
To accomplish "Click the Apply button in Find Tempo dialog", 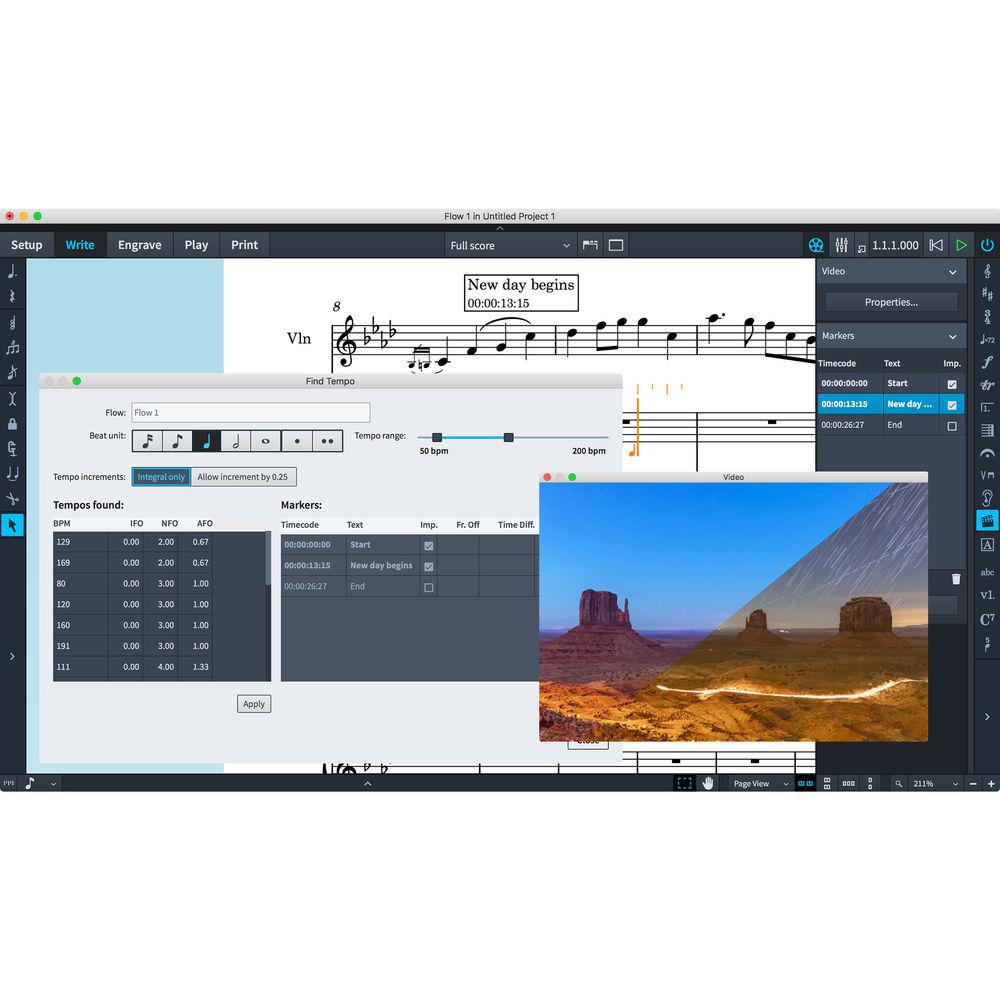I will coord(253,703).
